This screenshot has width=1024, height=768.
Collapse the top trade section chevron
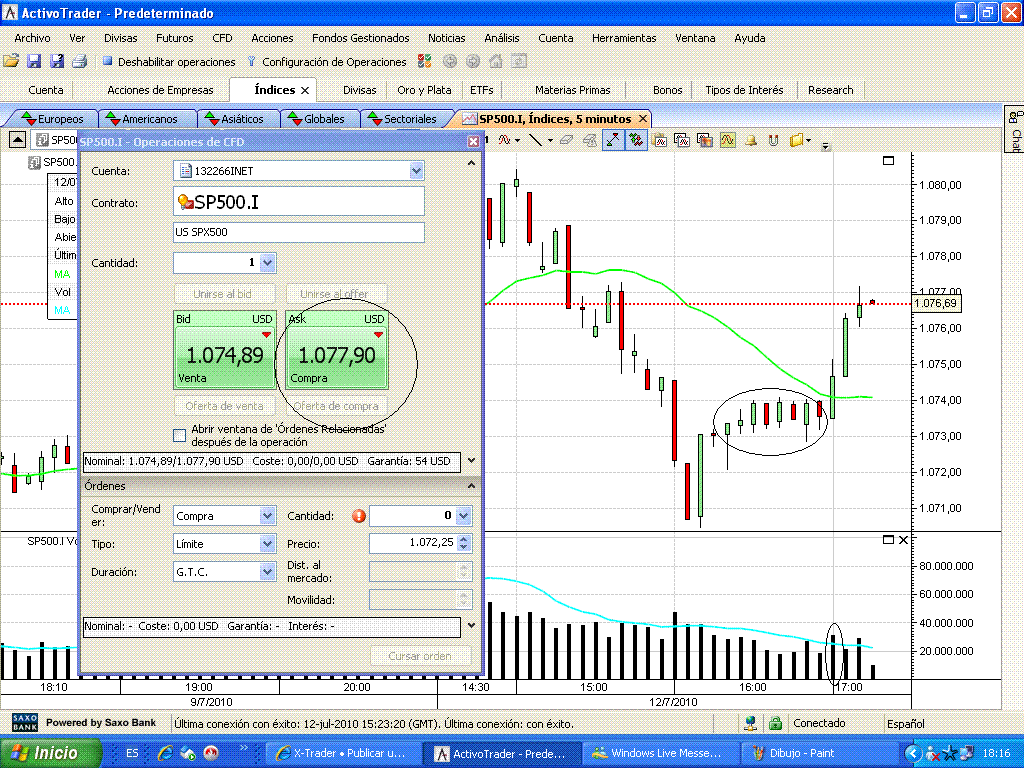click(x=472, y=163)
